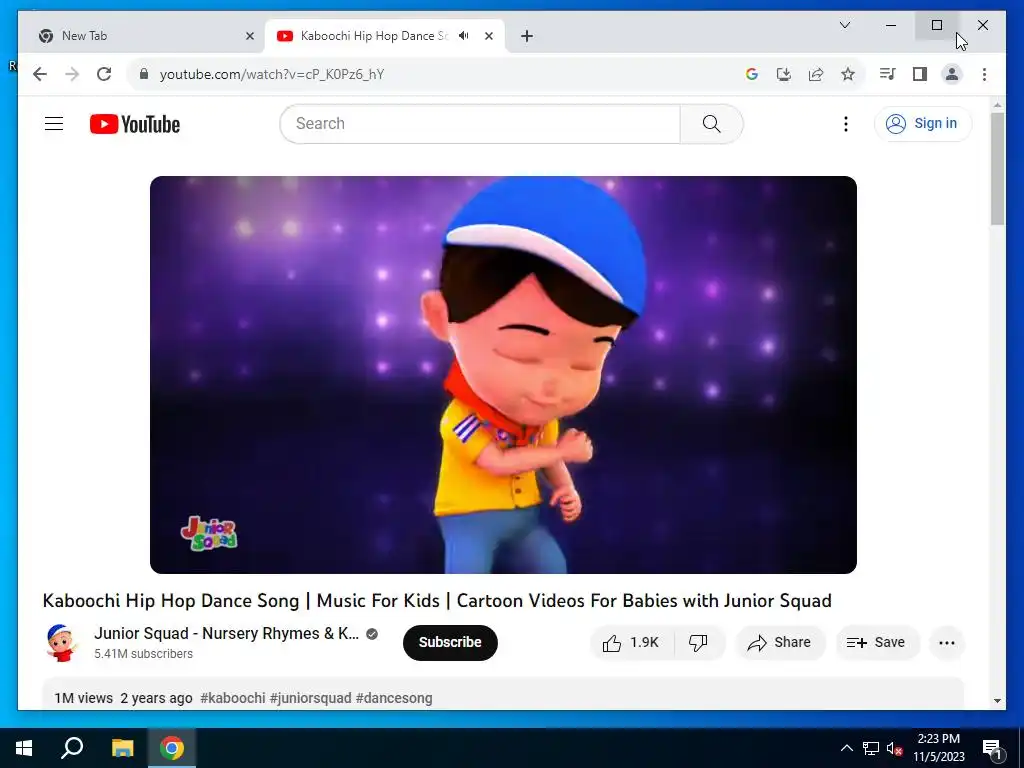
Task: Go to the YouTube home logo
Action: coord(135,124)
